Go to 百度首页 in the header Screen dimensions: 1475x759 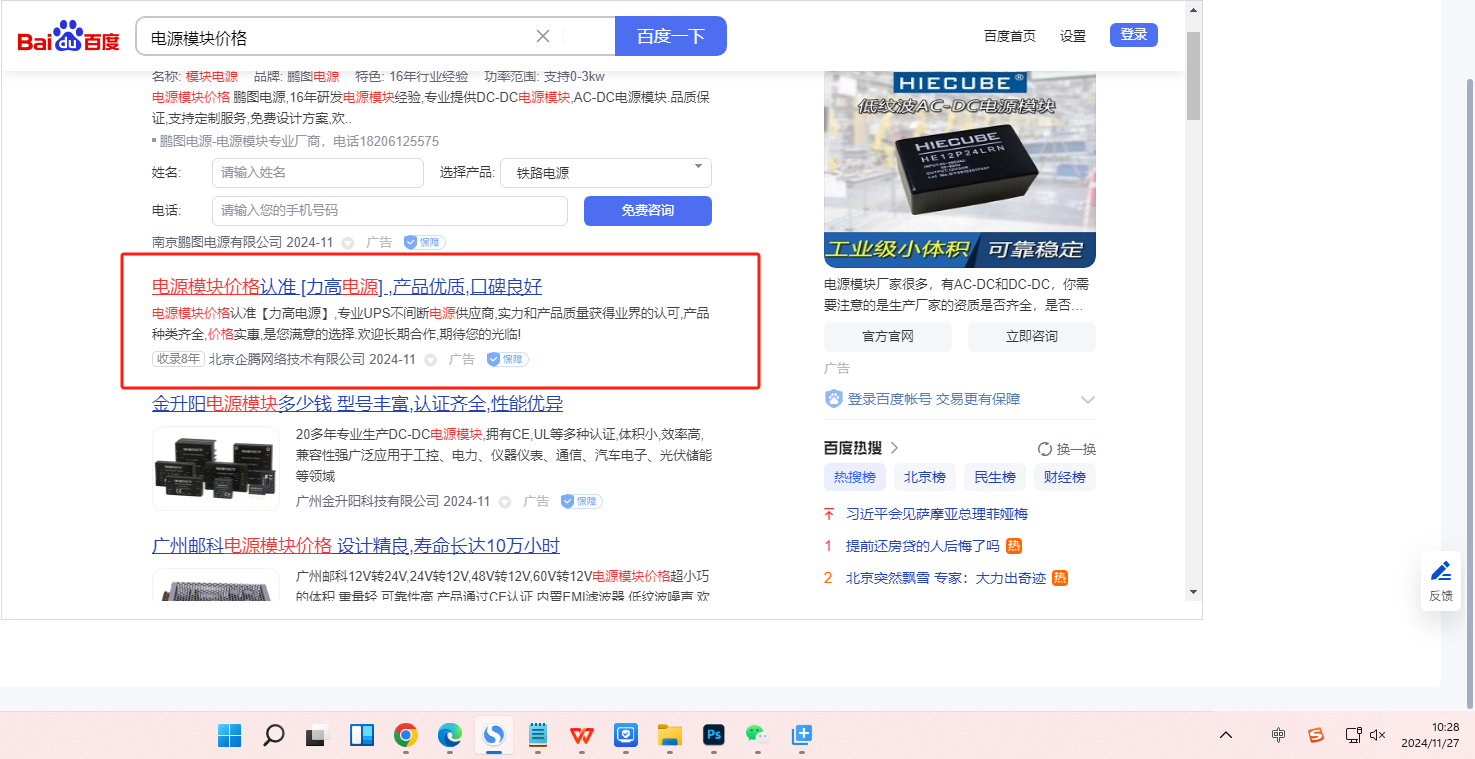pos(1010,36)
